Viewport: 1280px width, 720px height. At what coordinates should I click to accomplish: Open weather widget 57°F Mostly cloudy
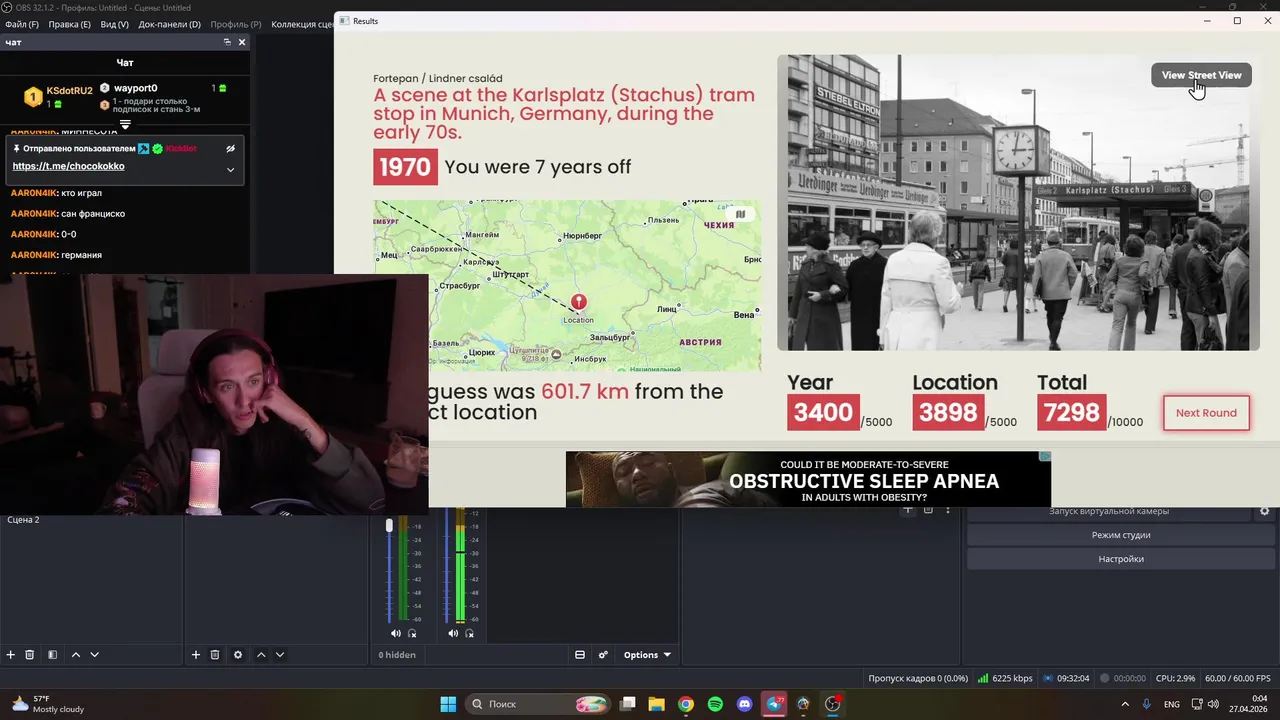click(48, 704)
